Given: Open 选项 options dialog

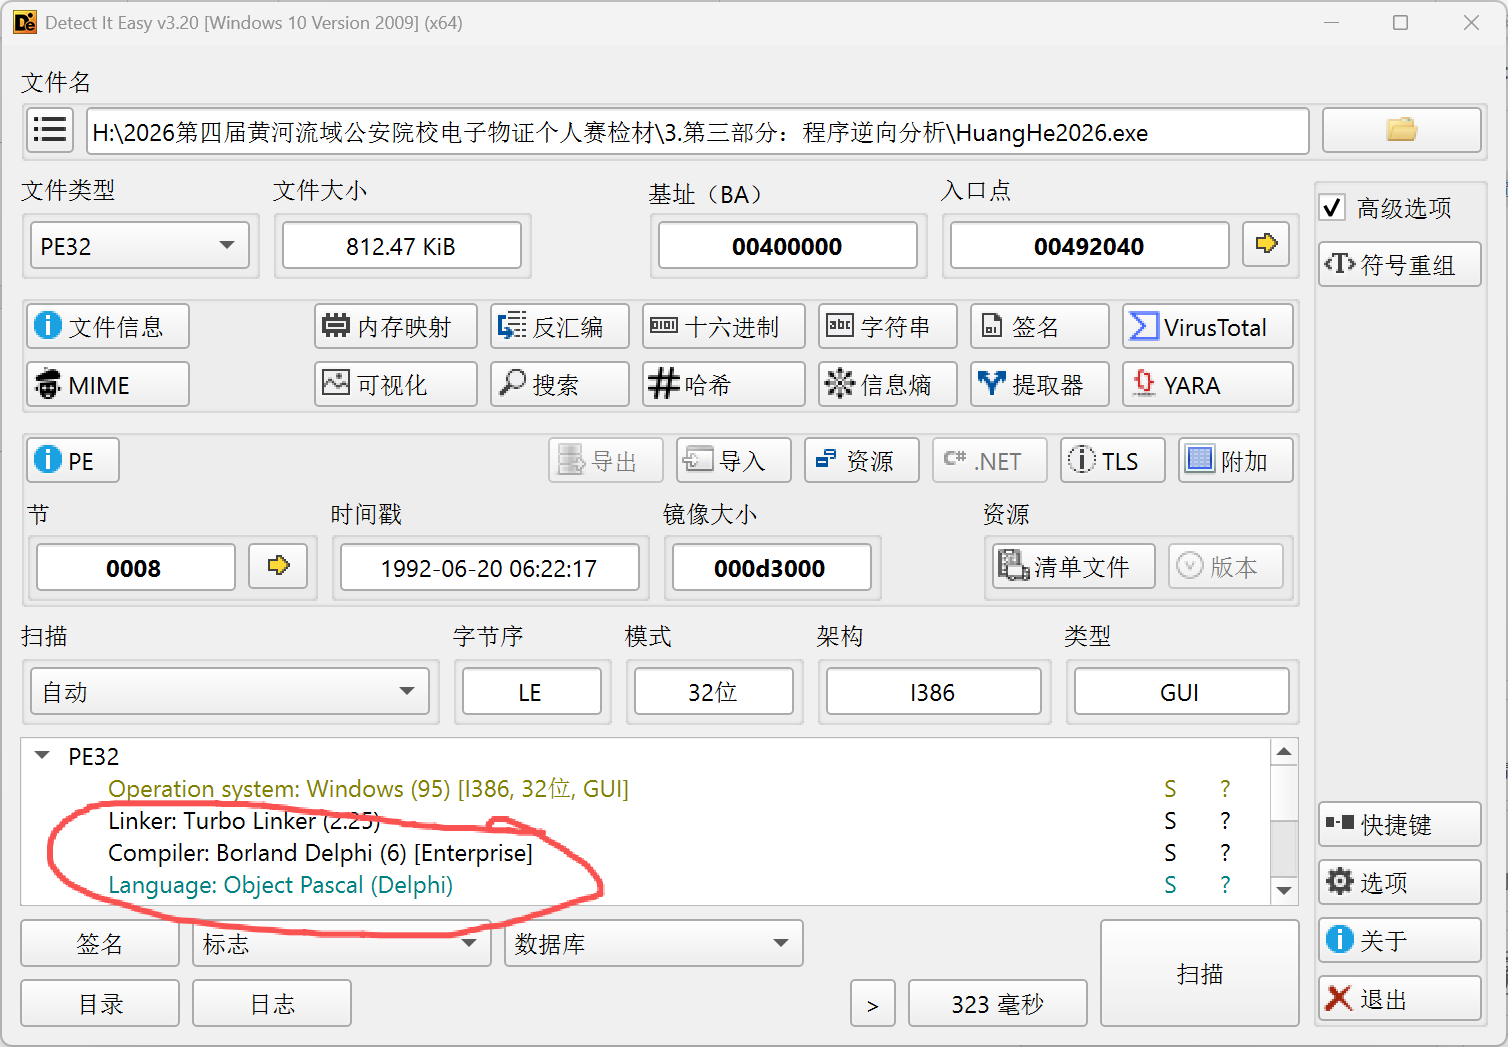Looking at the screenshot, I should [x=1400, y=882].
